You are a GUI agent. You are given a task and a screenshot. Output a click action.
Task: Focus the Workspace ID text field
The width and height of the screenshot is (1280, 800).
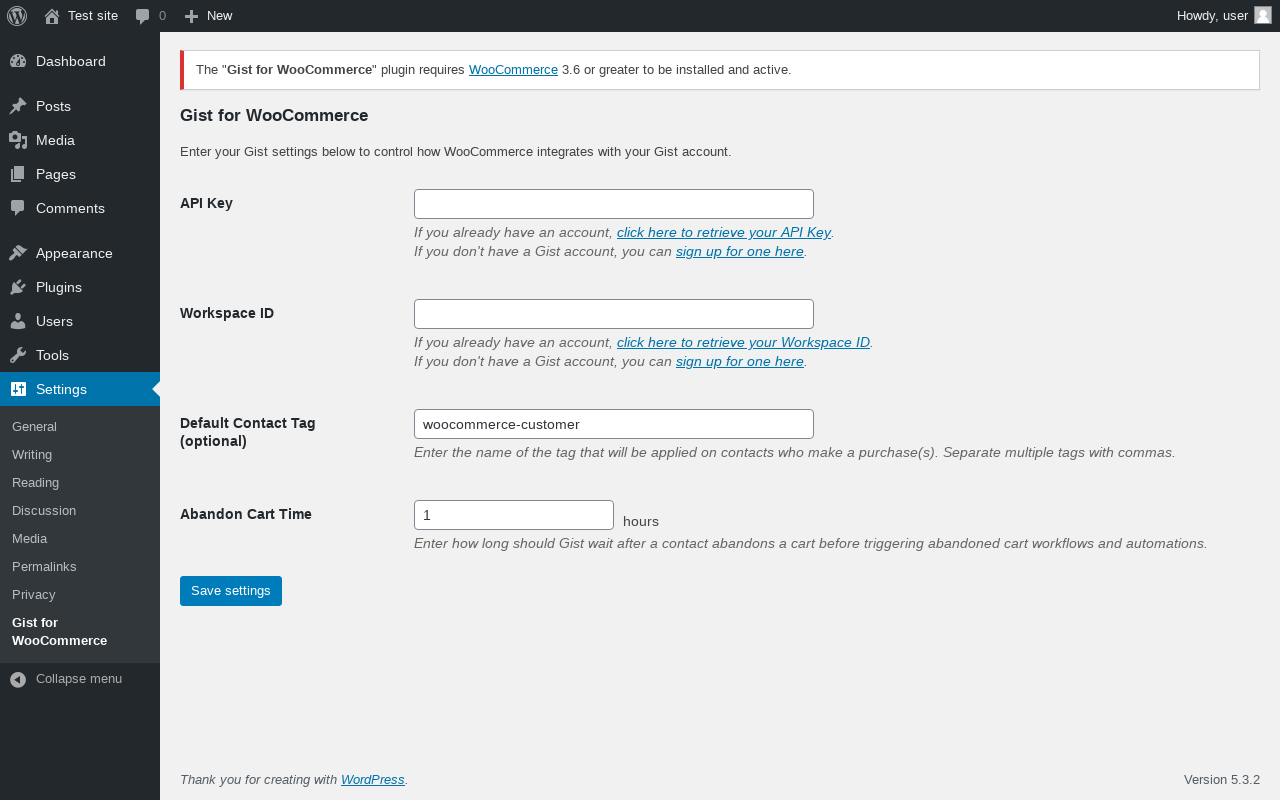point(614,314)
